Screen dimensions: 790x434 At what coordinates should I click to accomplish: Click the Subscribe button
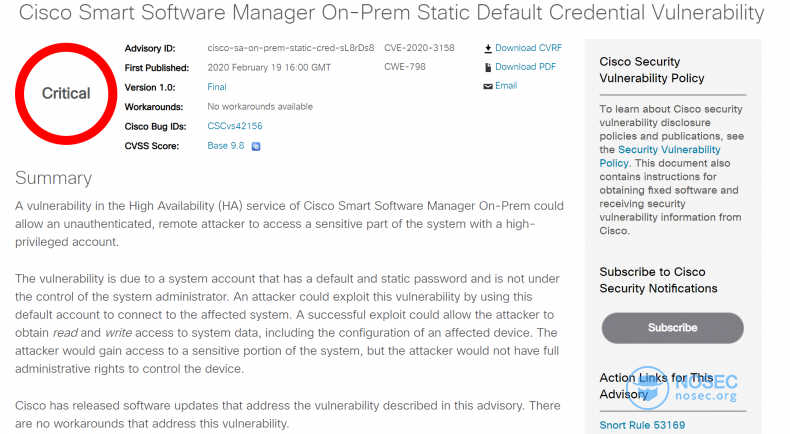[x=673, y=328]
